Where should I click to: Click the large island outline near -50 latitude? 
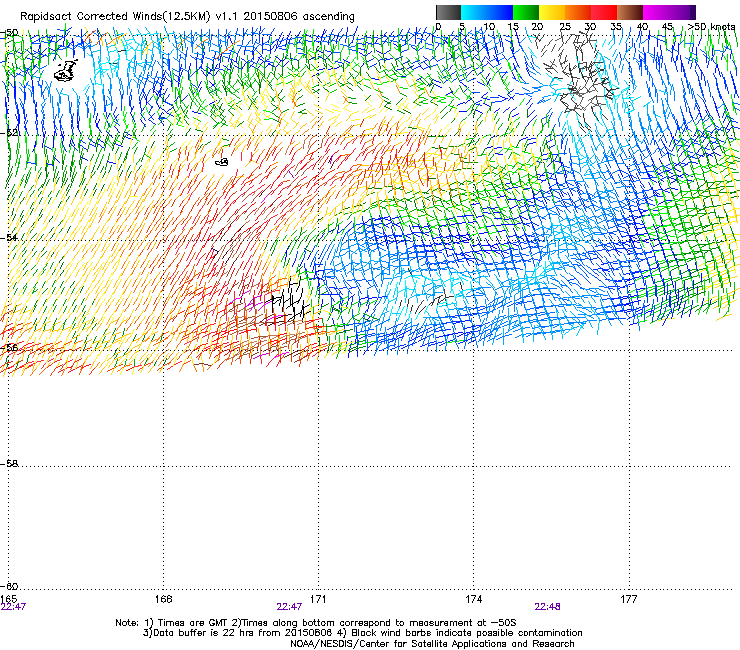pyautogui.click(x=66, y=71)
